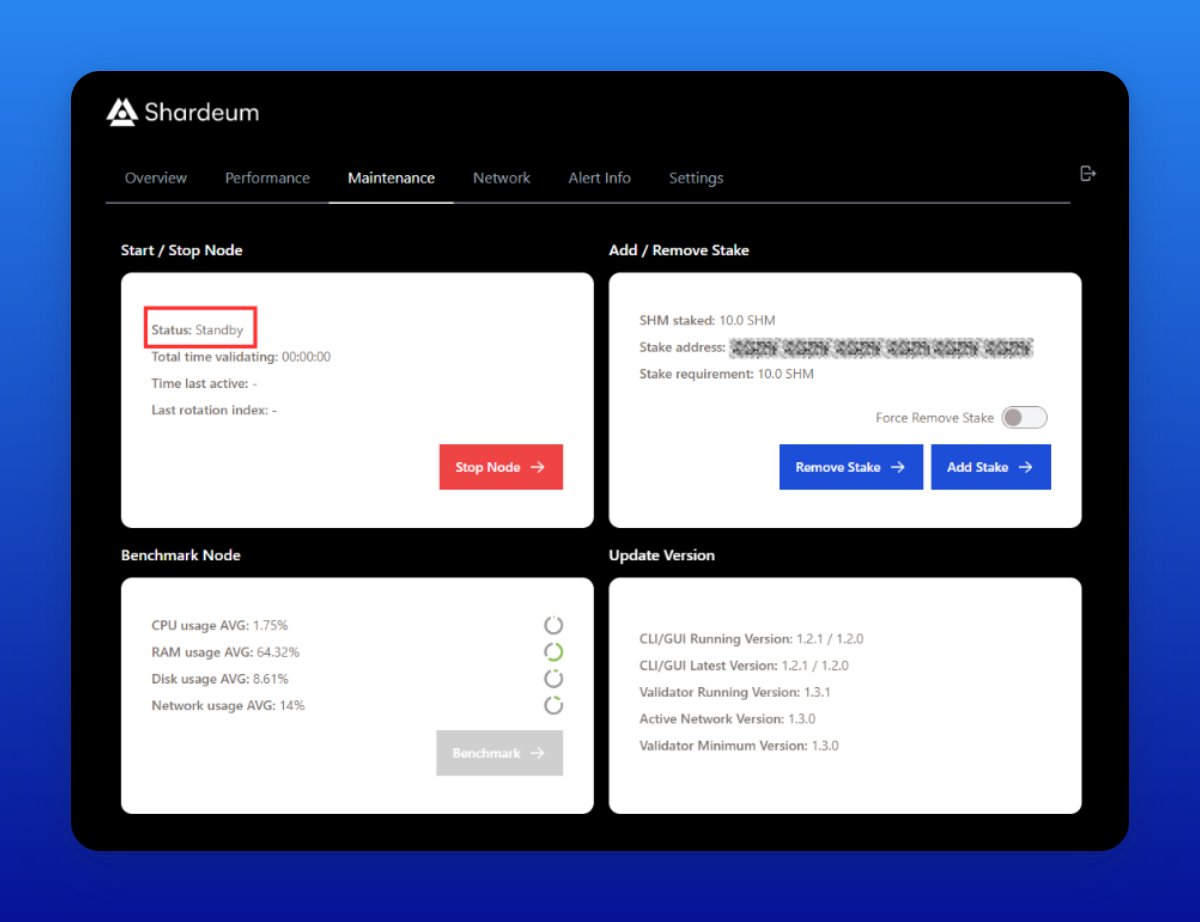Go to the Network tab
Screen dimensions: 1200x922
tap(501, 178)
